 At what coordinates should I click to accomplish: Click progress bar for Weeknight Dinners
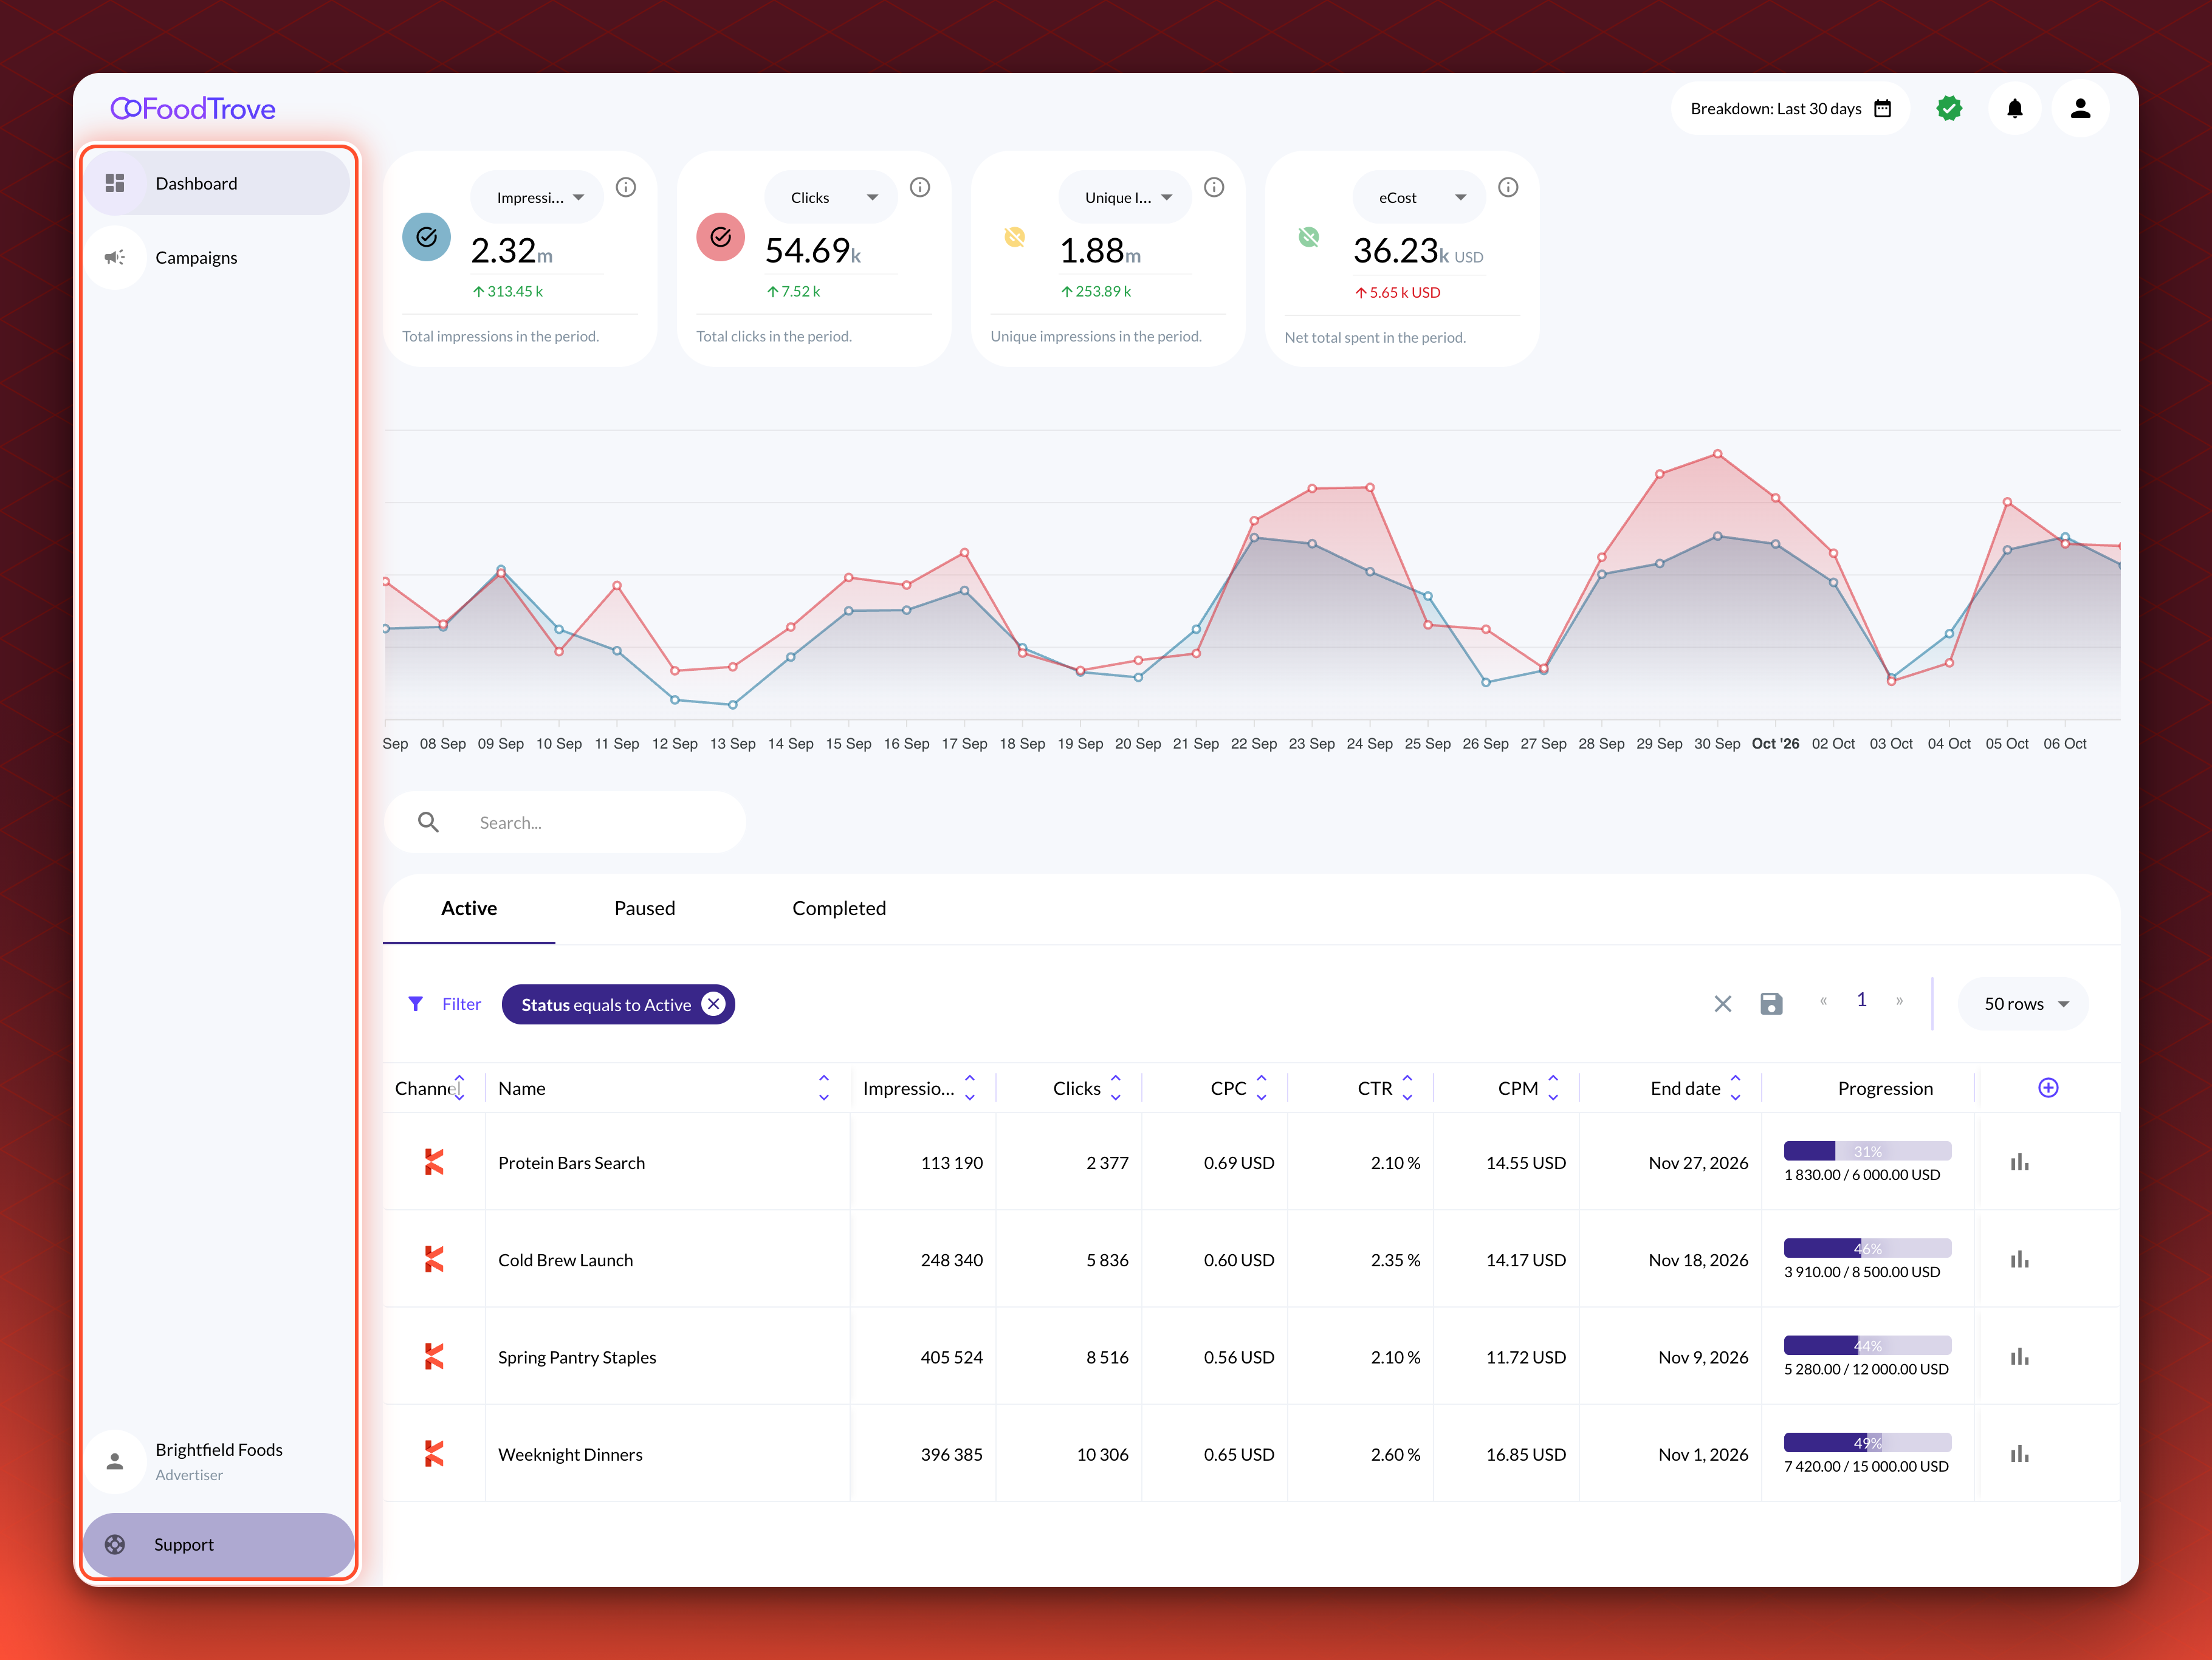point(1867,1442)
